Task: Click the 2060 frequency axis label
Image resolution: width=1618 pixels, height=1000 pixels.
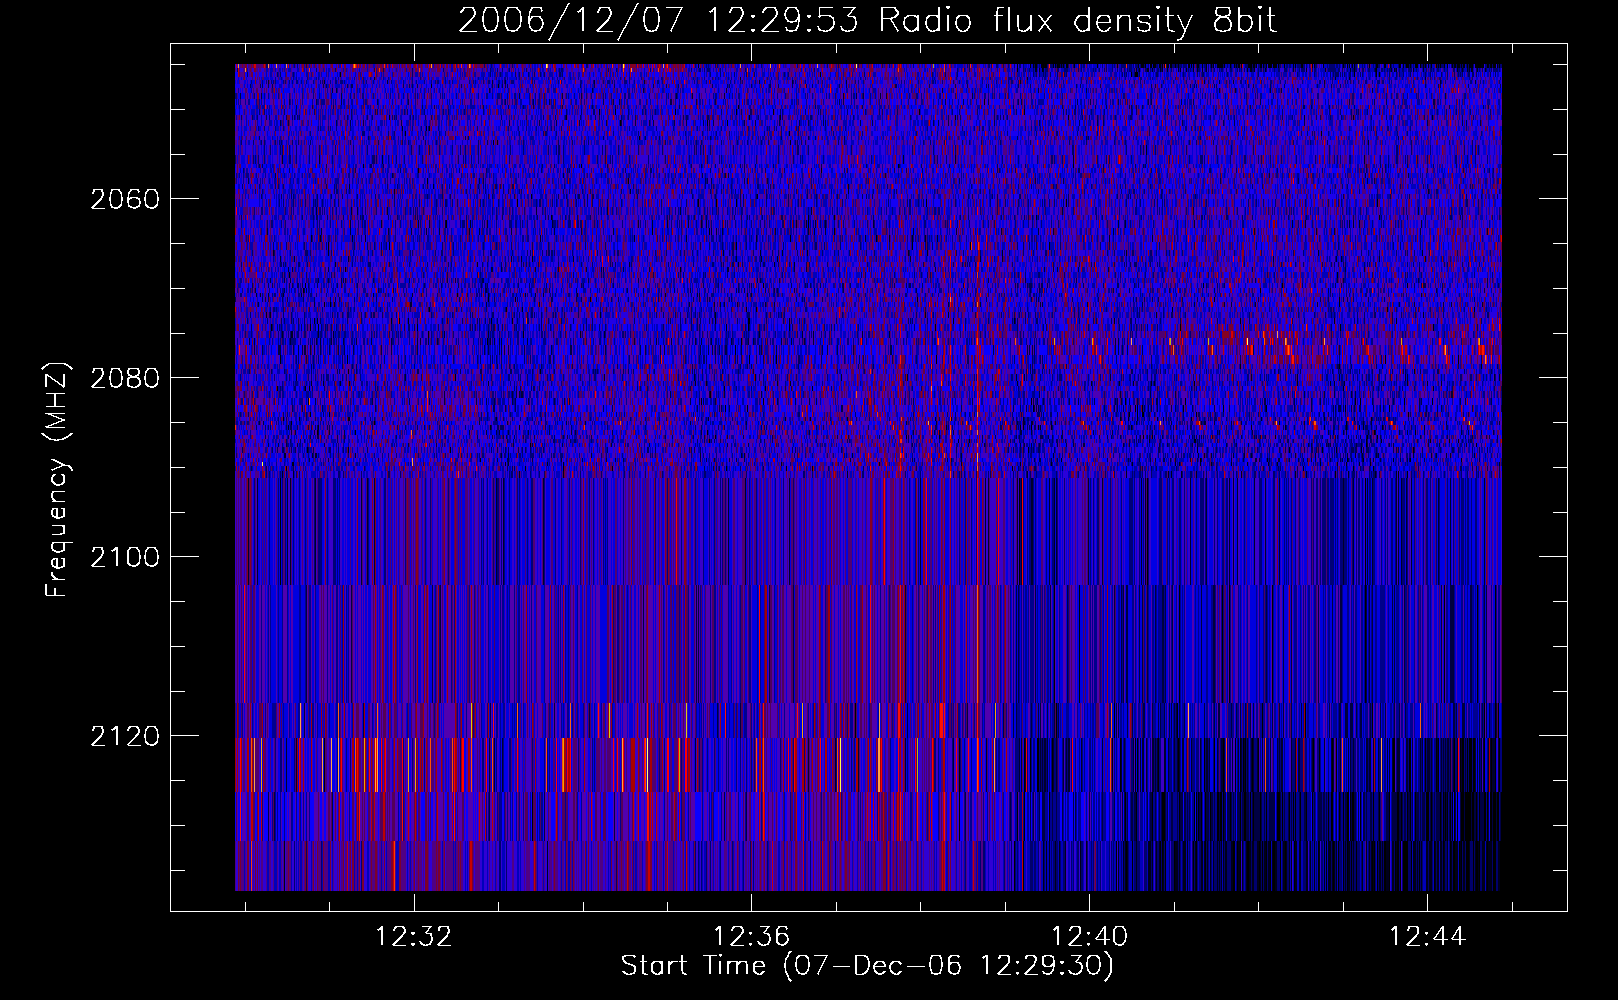Action: (x=125, y=199)
